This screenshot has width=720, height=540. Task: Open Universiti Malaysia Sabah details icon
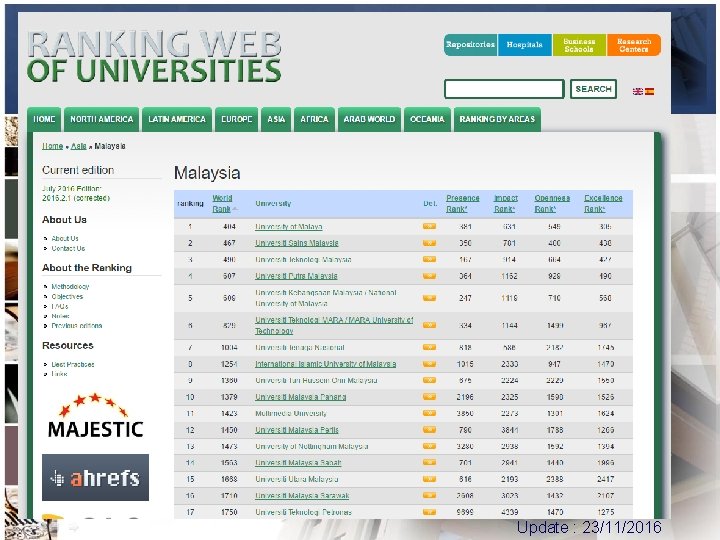tap(429, 462)
